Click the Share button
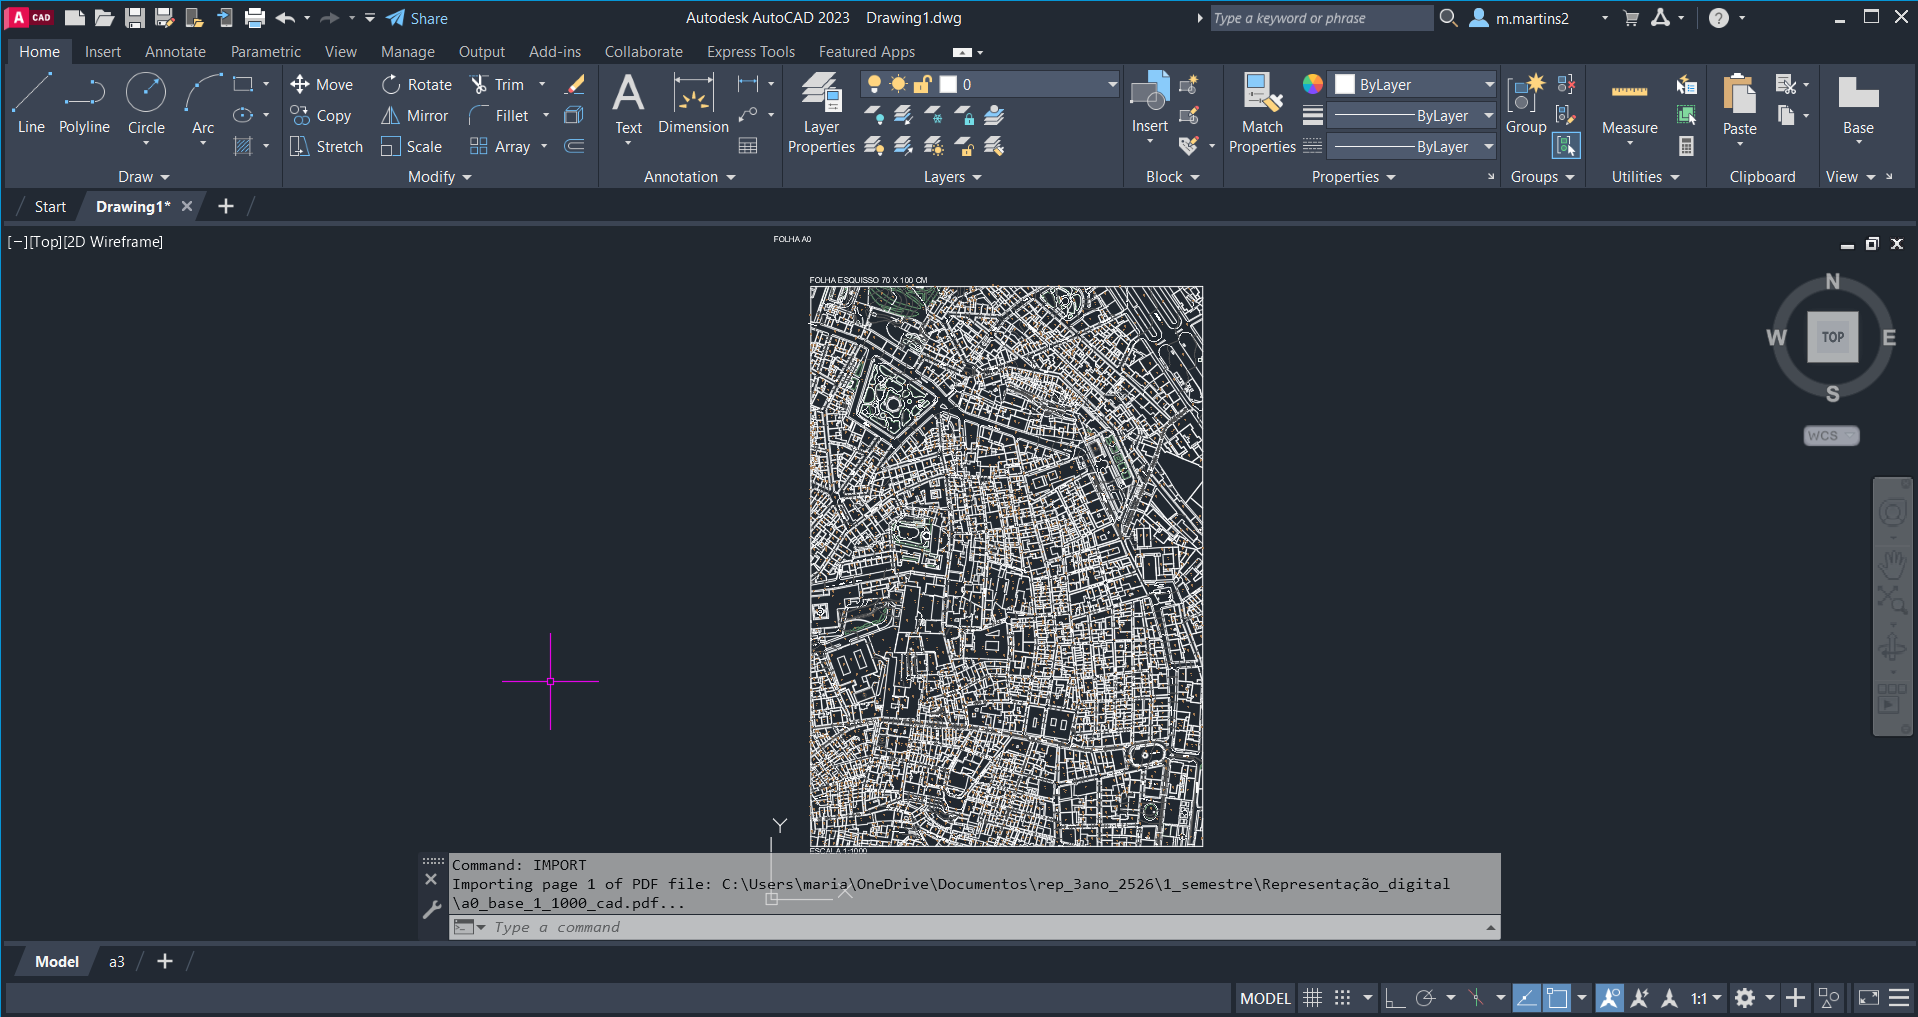This screenshot has width=1918, height=1017. coord(418,18)
